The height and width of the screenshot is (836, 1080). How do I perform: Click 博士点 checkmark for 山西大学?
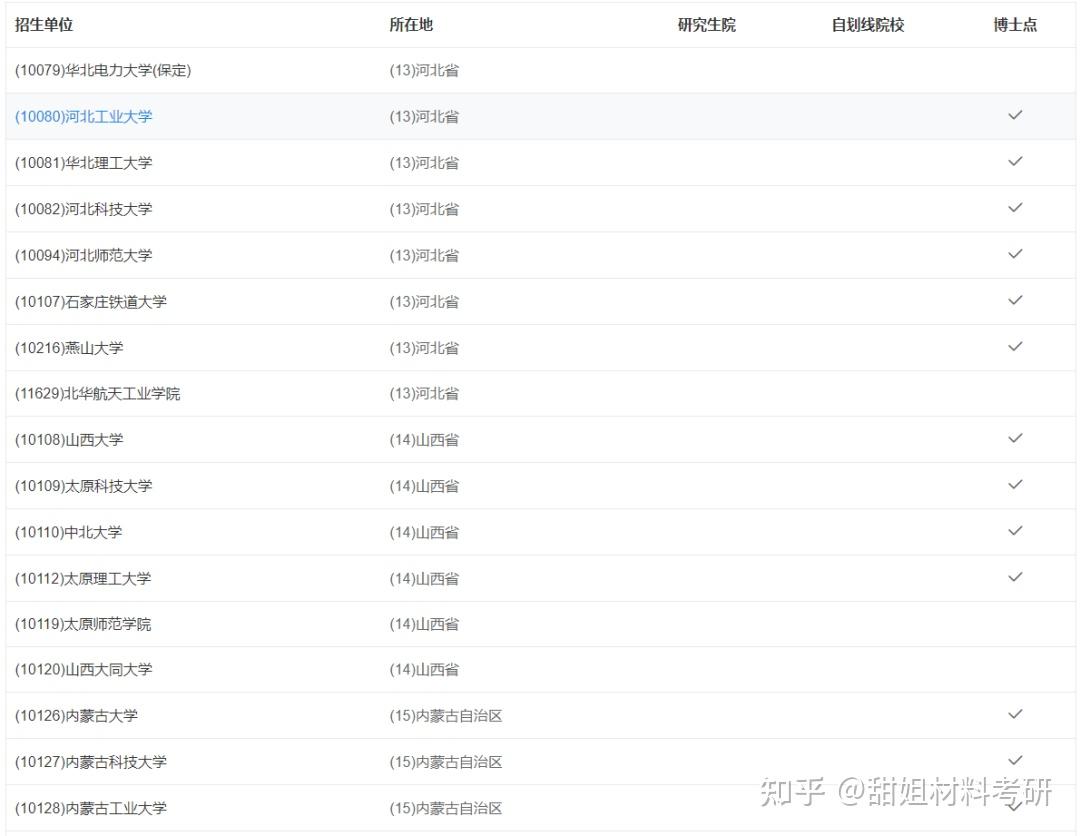tap(1015, 438)
